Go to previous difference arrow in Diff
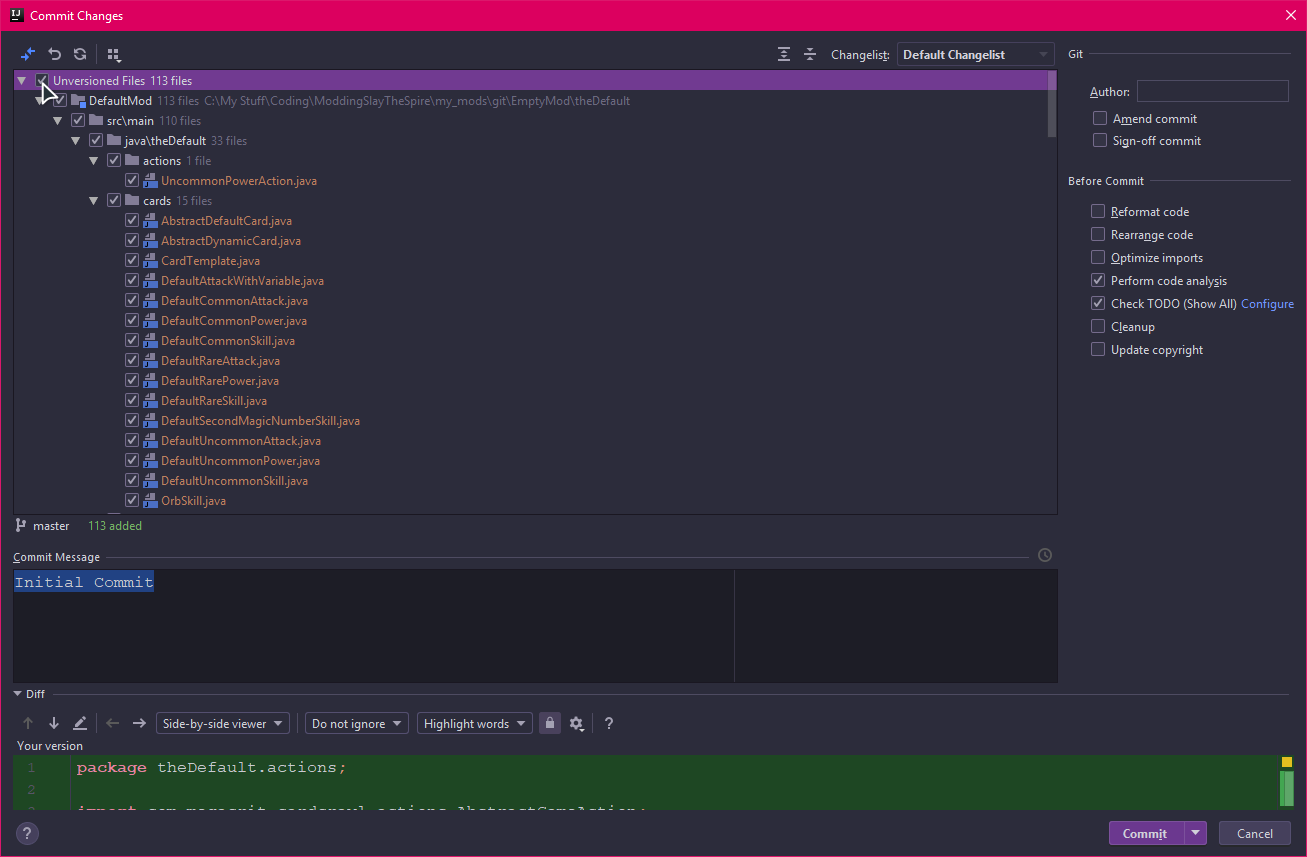Screen dimensions: 1307x857 tap(28, 723)
